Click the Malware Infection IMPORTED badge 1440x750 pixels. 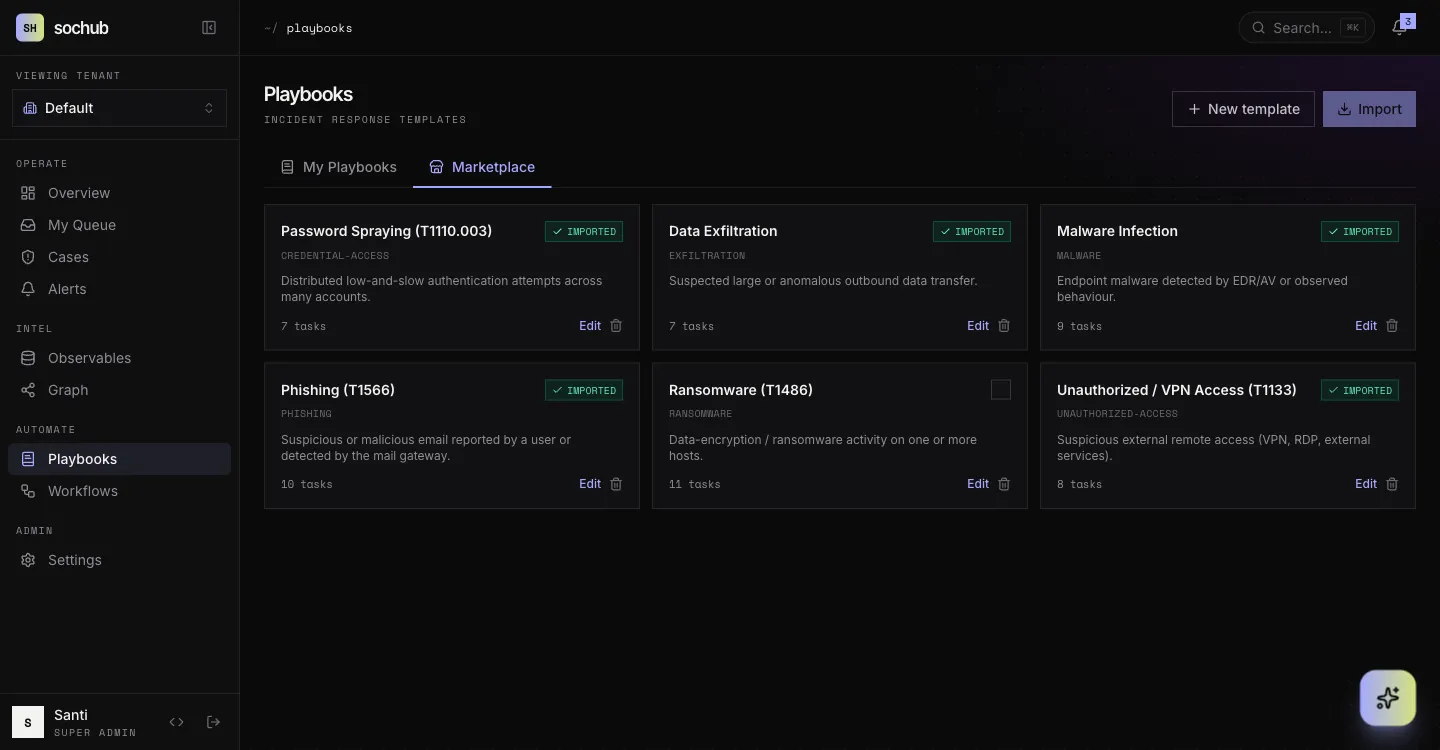[x=1360, y=231]
